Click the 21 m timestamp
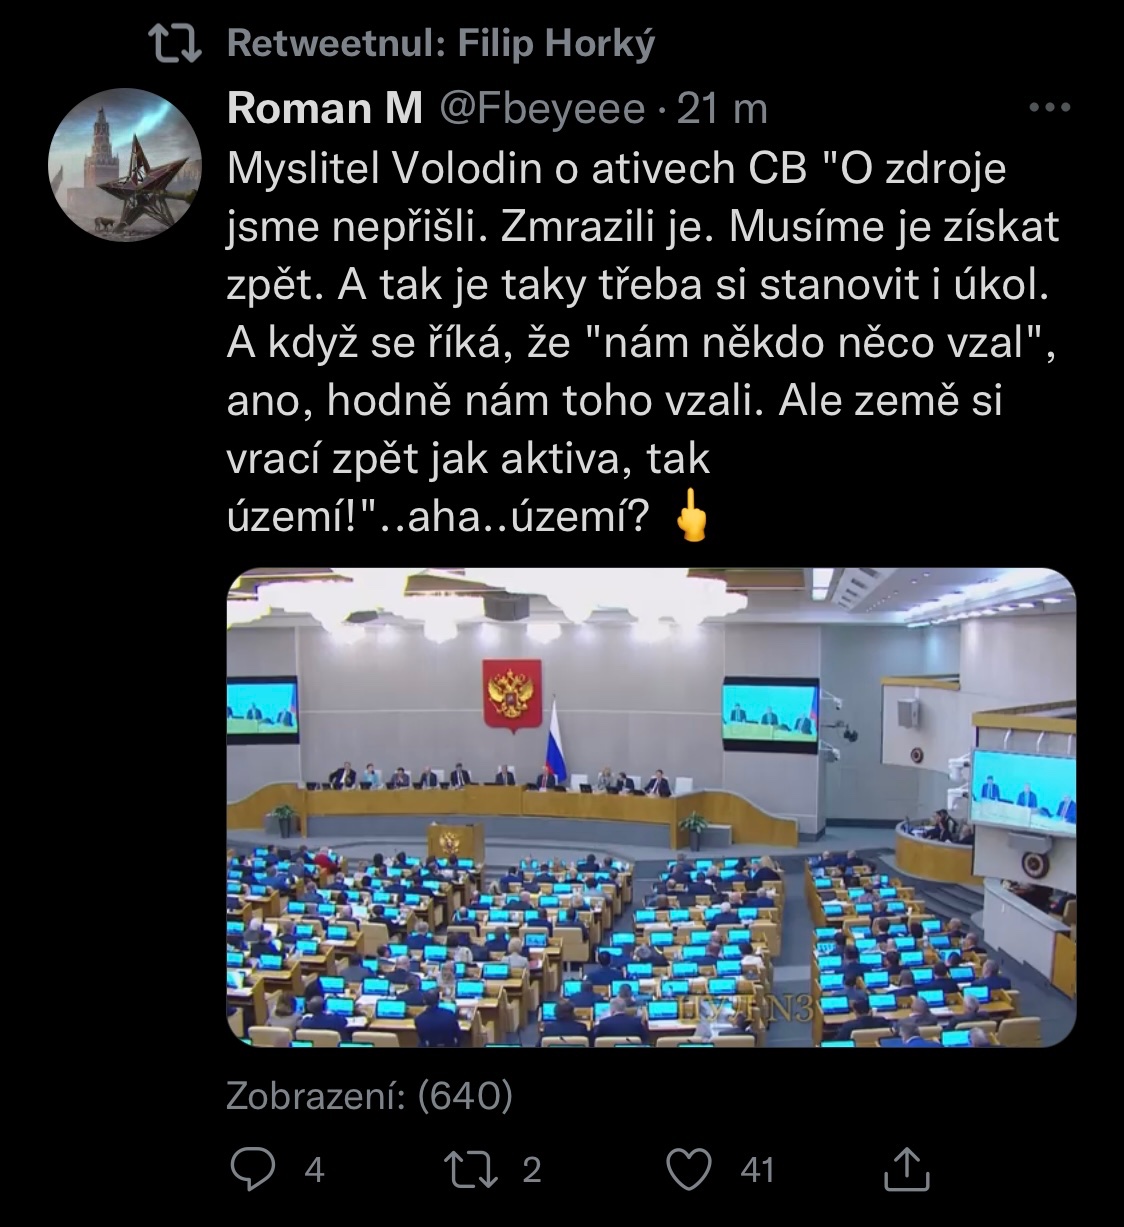This screenshot has width=1124, height=1227. pos(722,109)
